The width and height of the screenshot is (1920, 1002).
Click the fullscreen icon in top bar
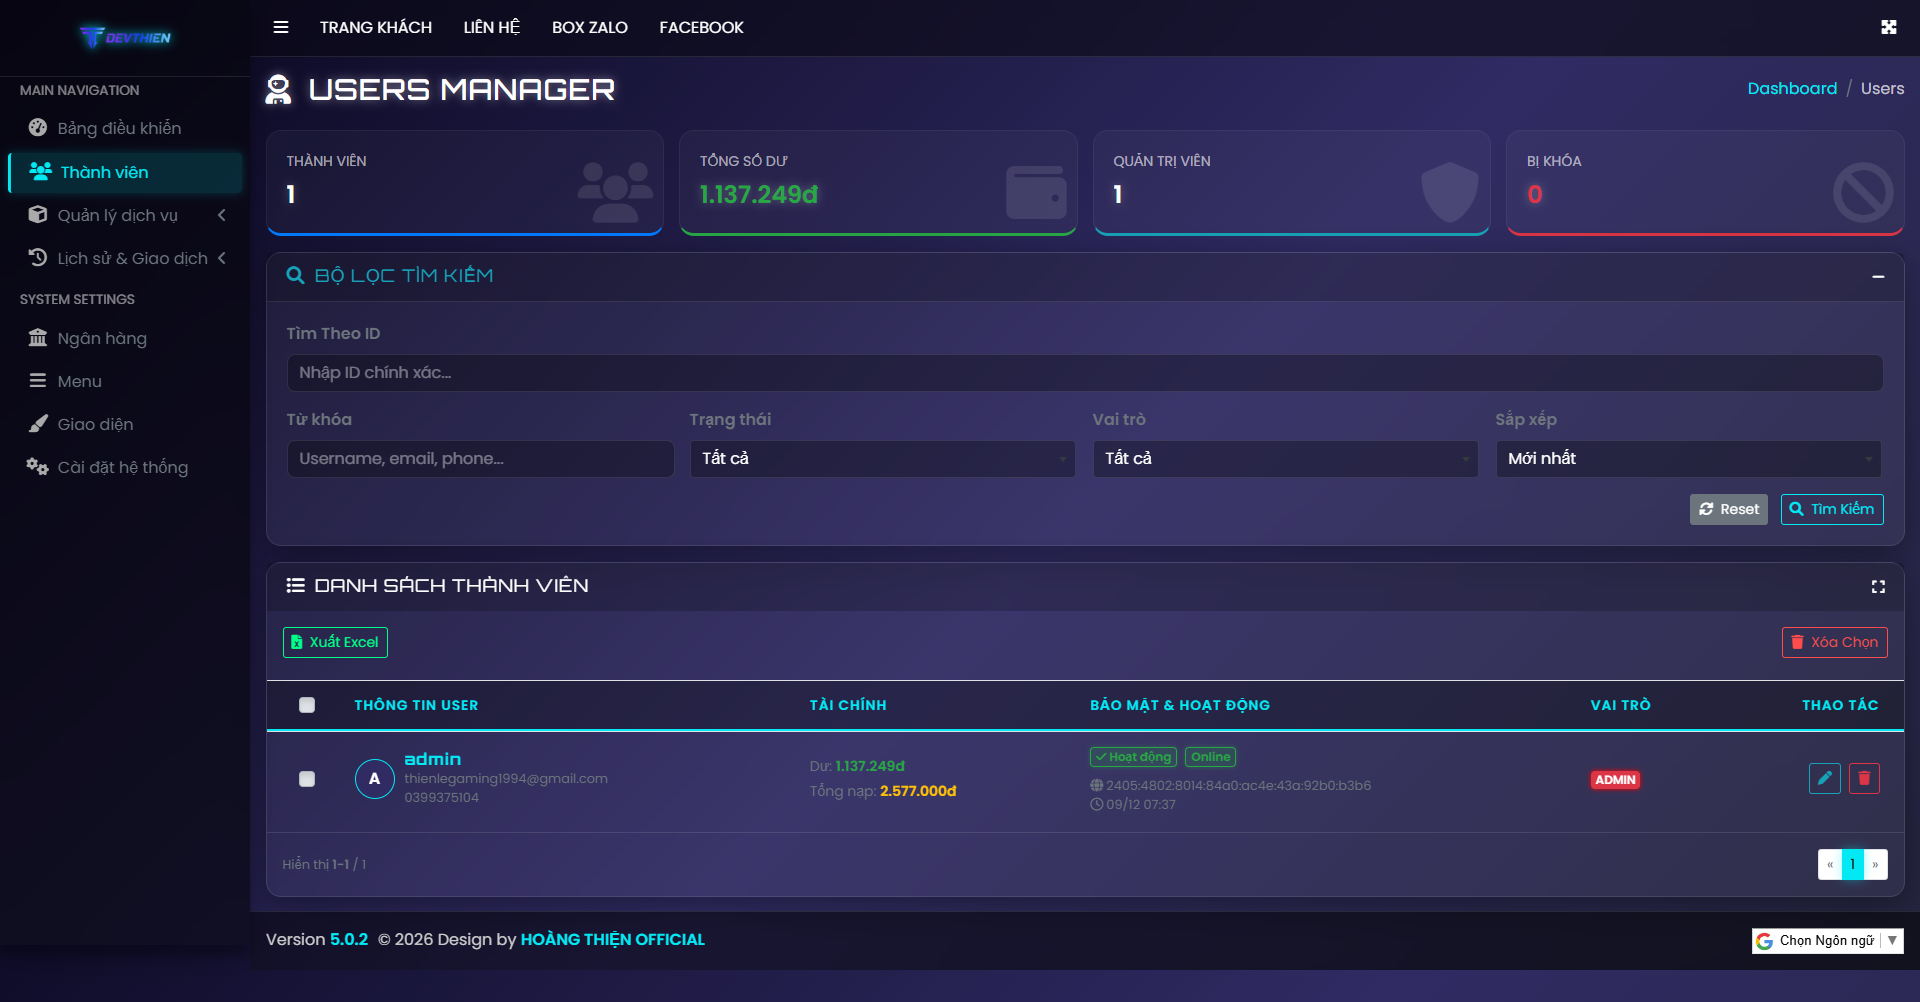(1888, 27)
